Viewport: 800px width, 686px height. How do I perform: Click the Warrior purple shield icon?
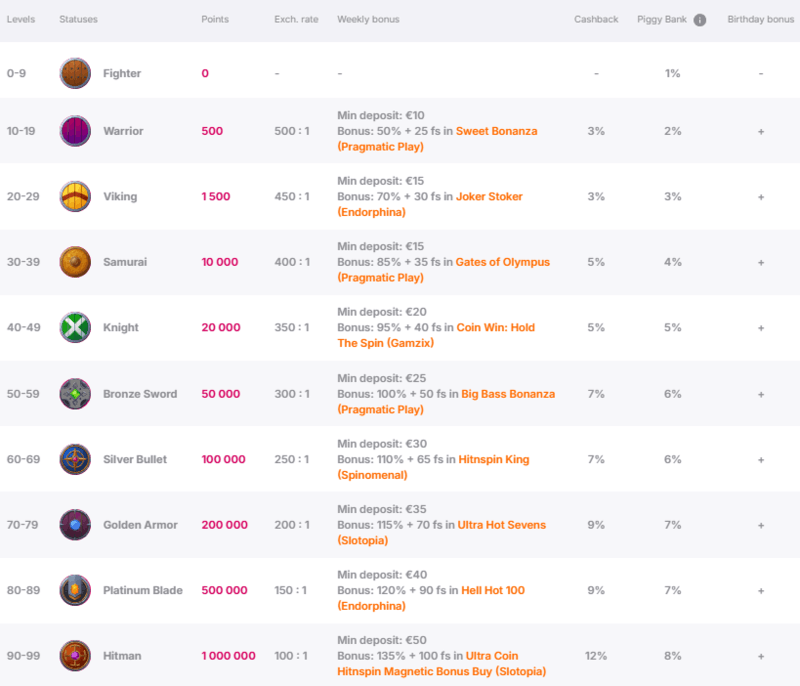click(x=75, y=131)
